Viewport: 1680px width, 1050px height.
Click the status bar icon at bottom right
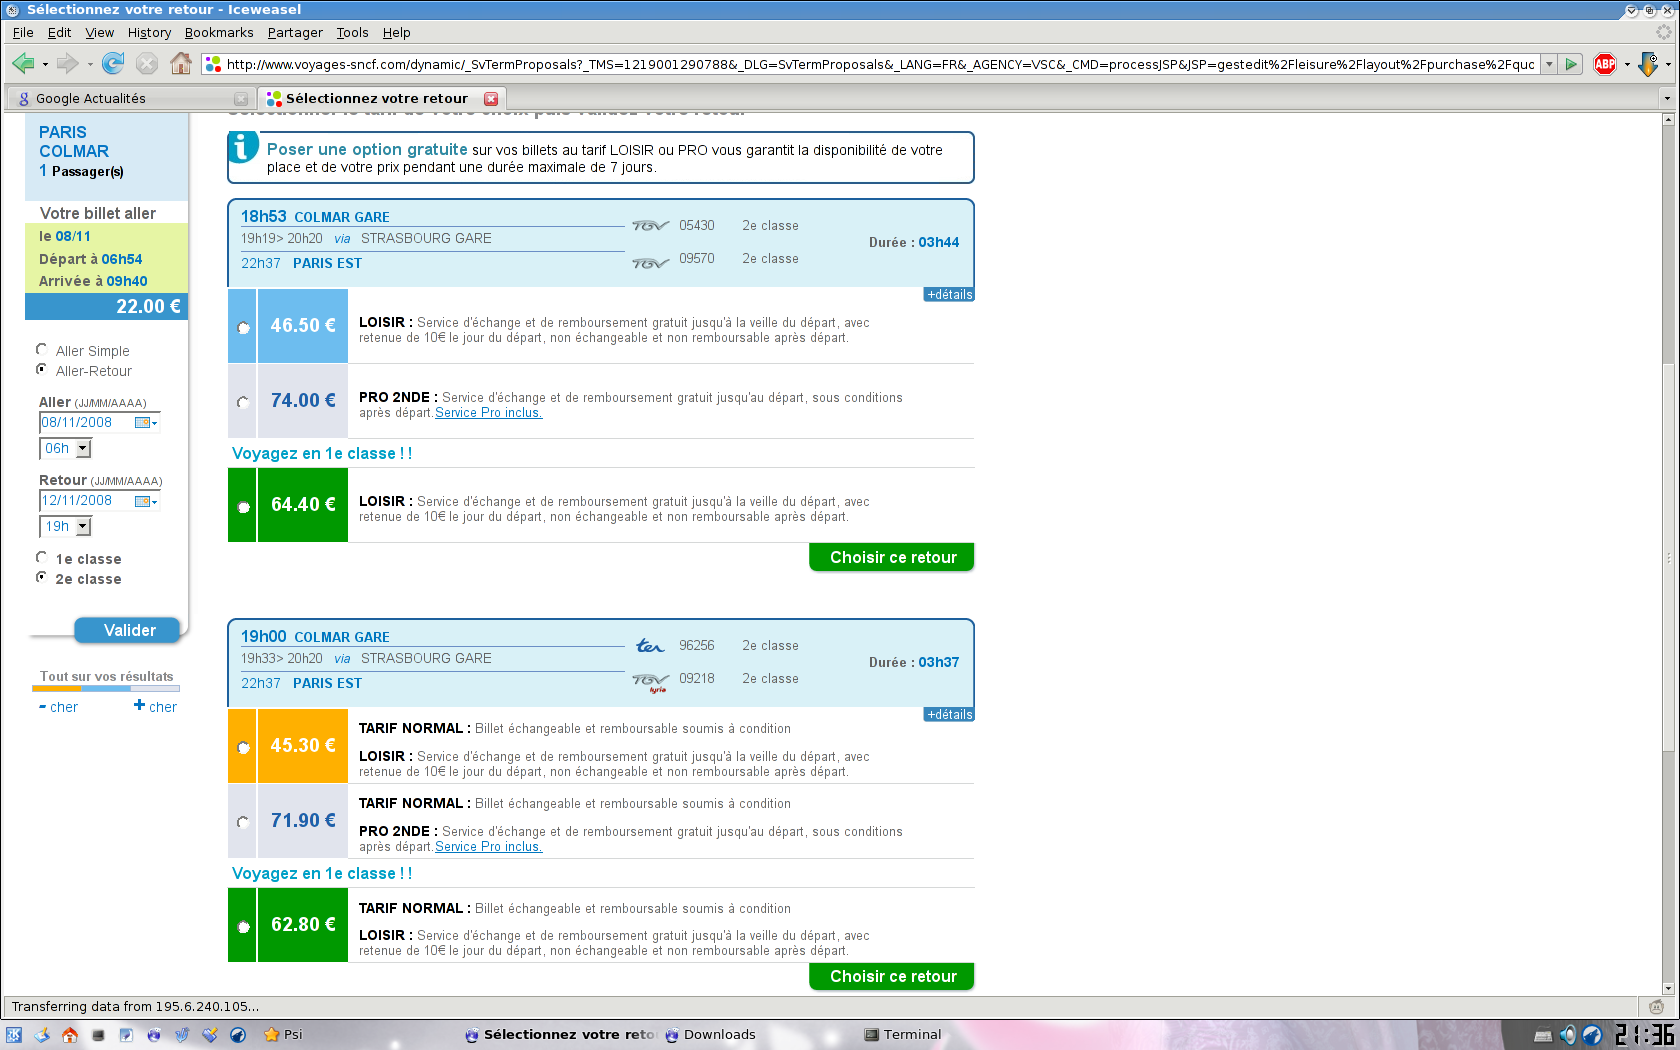pyautogui.click(x=1657, y=1006)
